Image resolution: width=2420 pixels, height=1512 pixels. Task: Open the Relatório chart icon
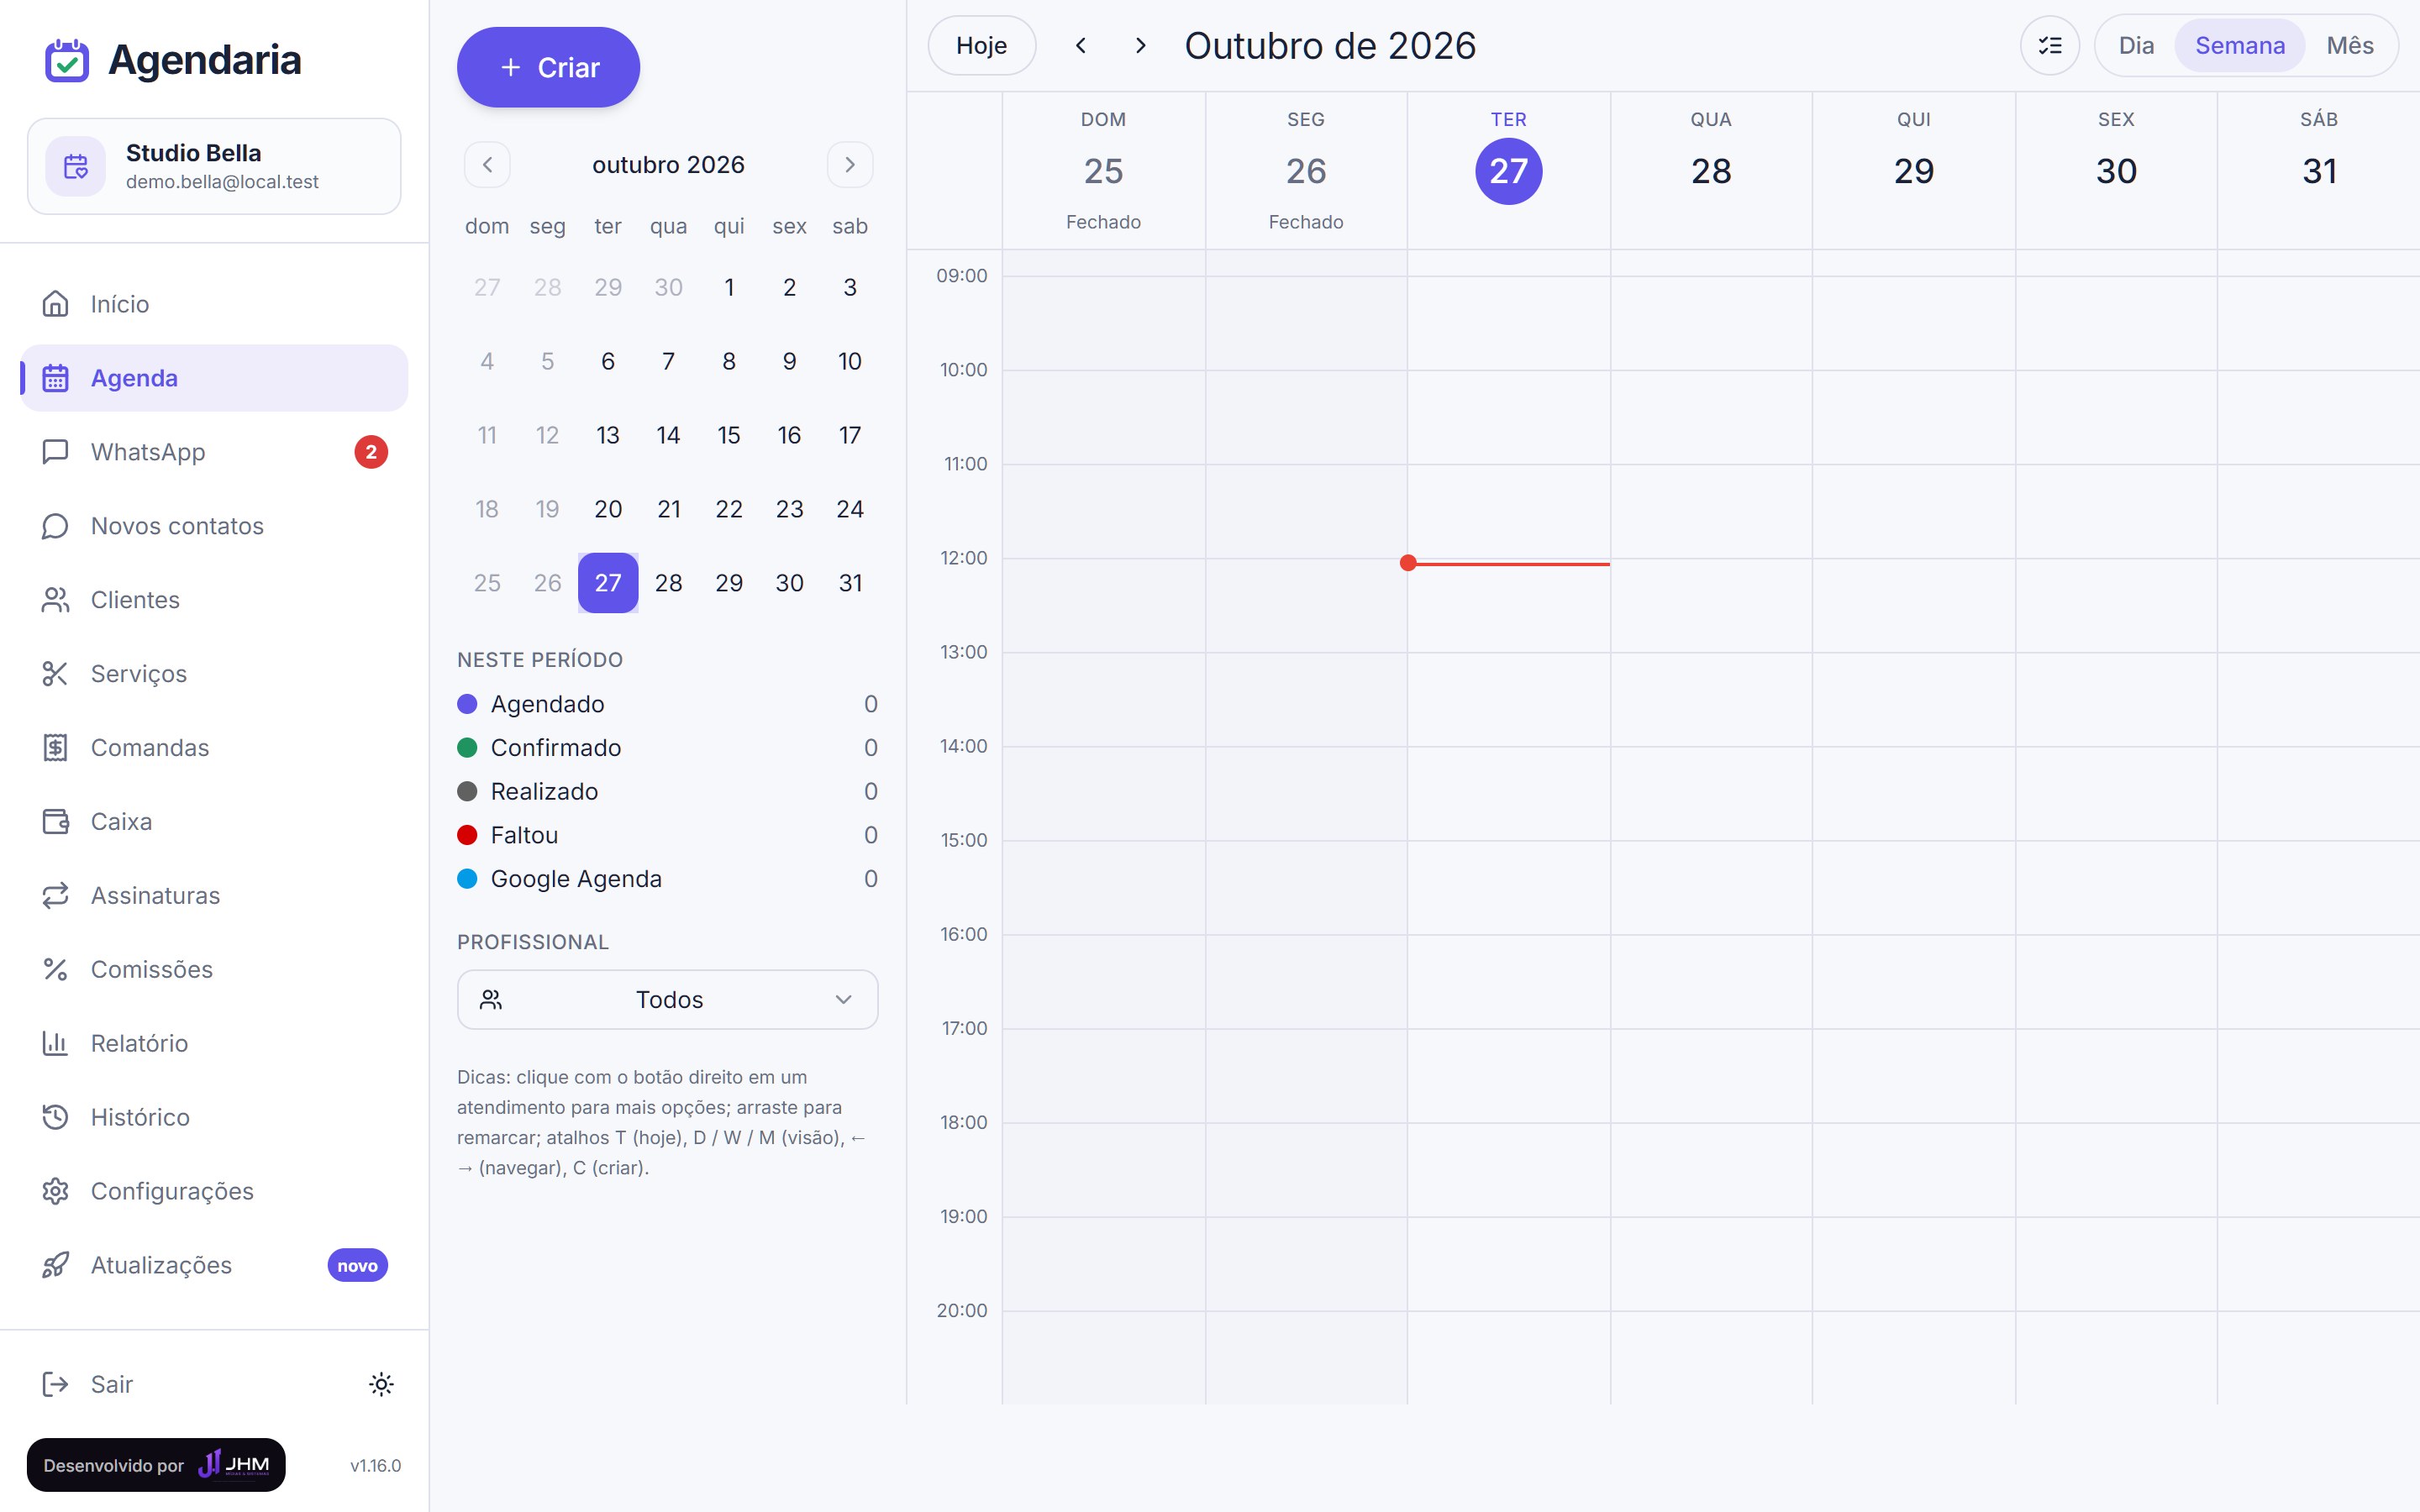pos(55,1043)
